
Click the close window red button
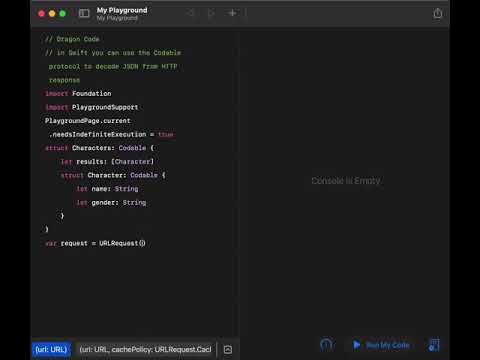[x=41, y=14]
